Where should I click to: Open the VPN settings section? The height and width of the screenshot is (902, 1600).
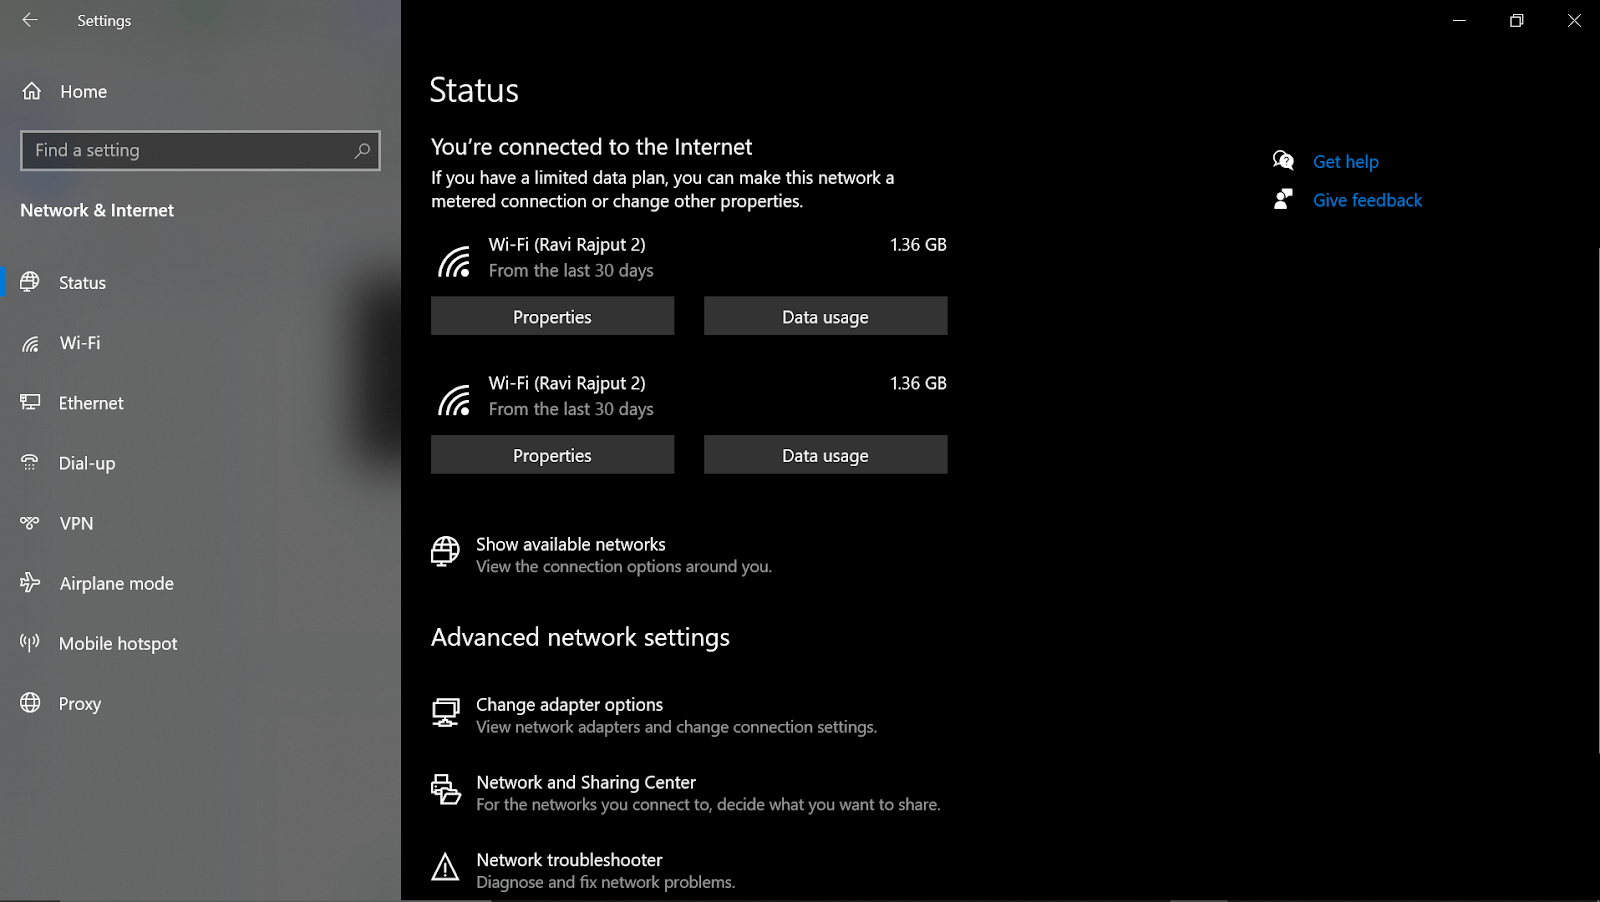pyautogui.click(x=76, y=523)
